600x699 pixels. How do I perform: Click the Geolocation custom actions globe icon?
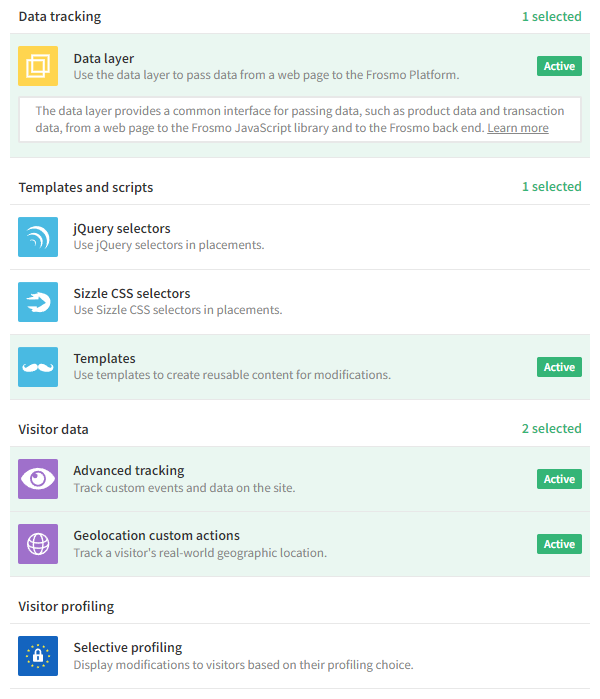click(x=38, y=544)
